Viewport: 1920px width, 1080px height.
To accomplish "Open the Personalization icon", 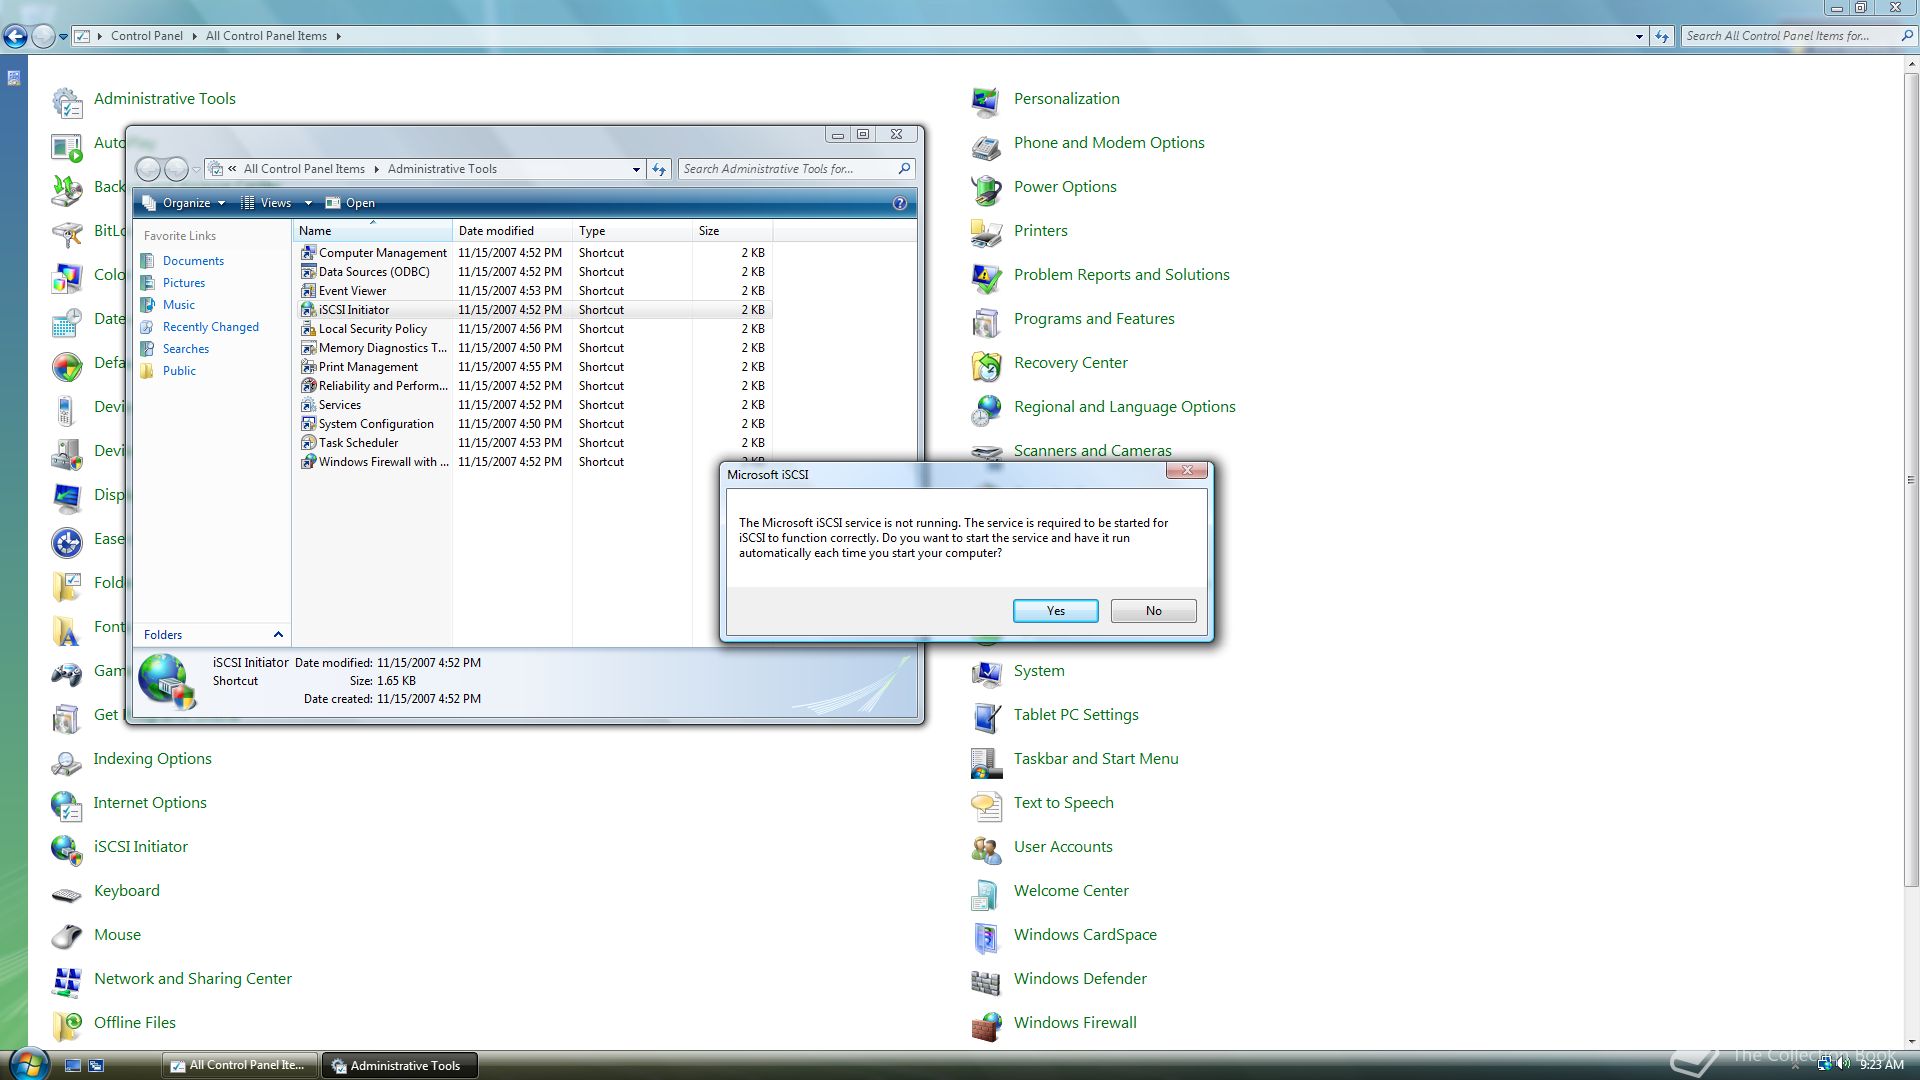I will [x=986, y=100].
